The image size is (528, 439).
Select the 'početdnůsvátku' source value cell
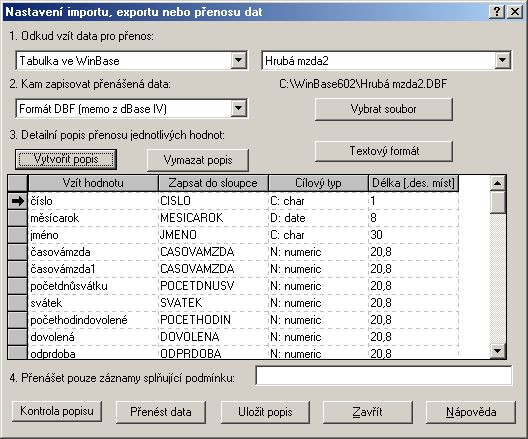93,286
